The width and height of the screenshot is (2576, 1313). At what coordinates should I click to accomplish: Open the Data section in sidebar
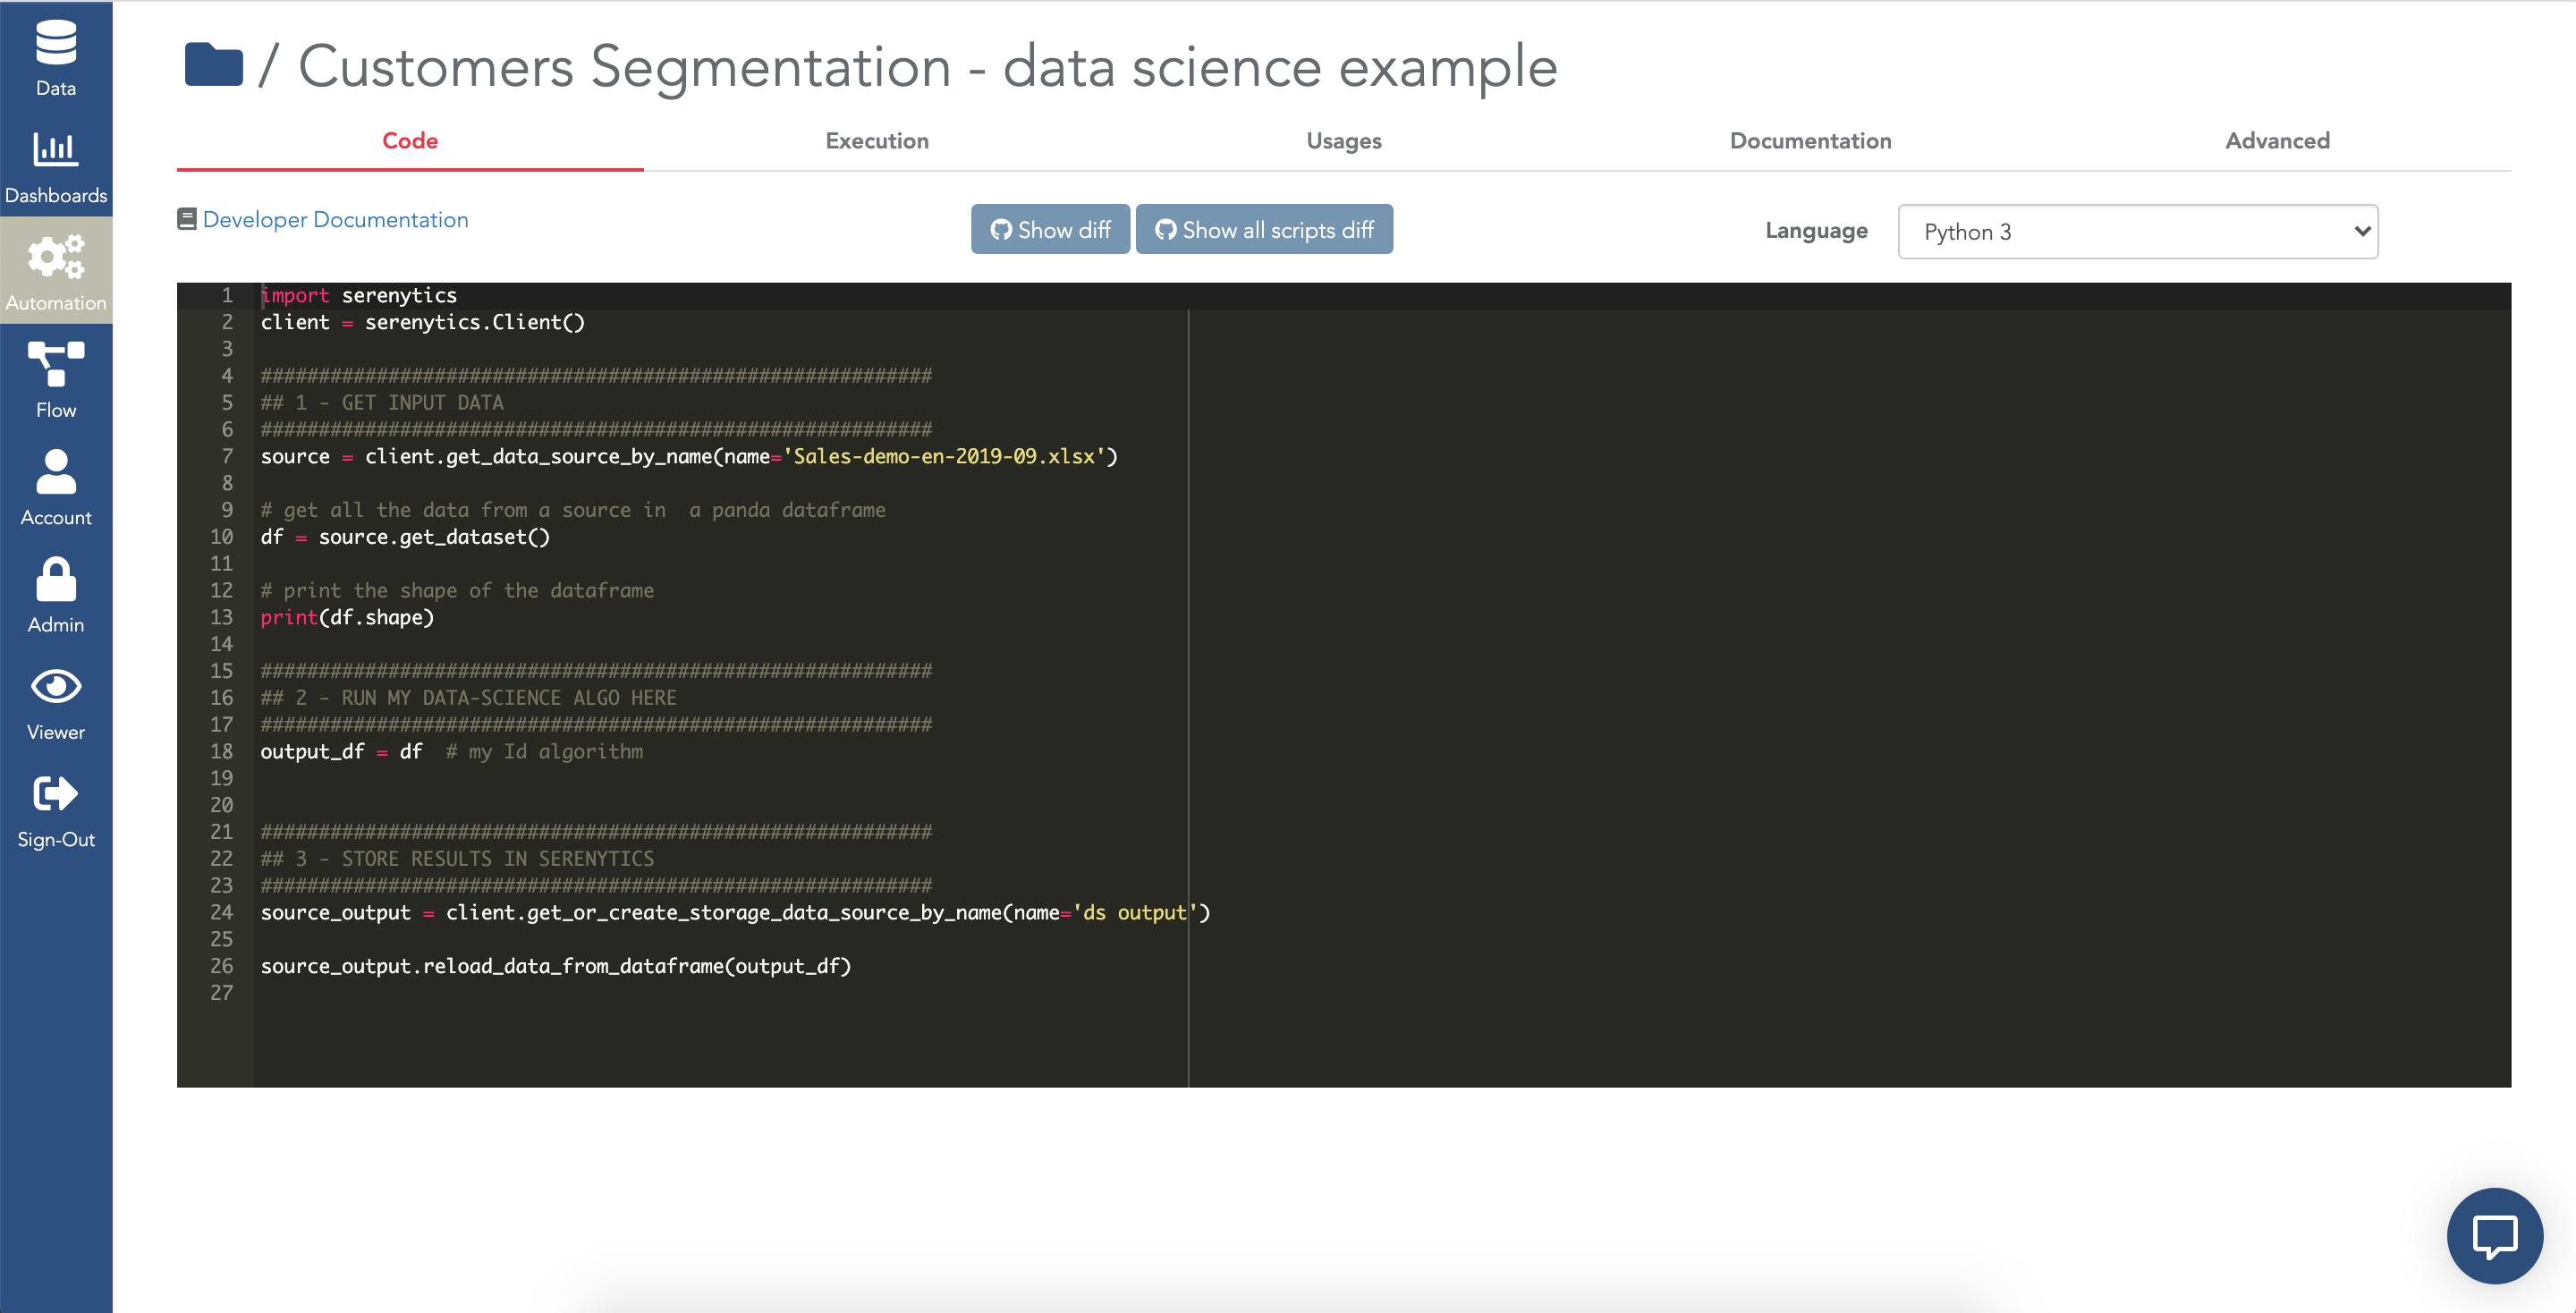[x=56, y=58]
